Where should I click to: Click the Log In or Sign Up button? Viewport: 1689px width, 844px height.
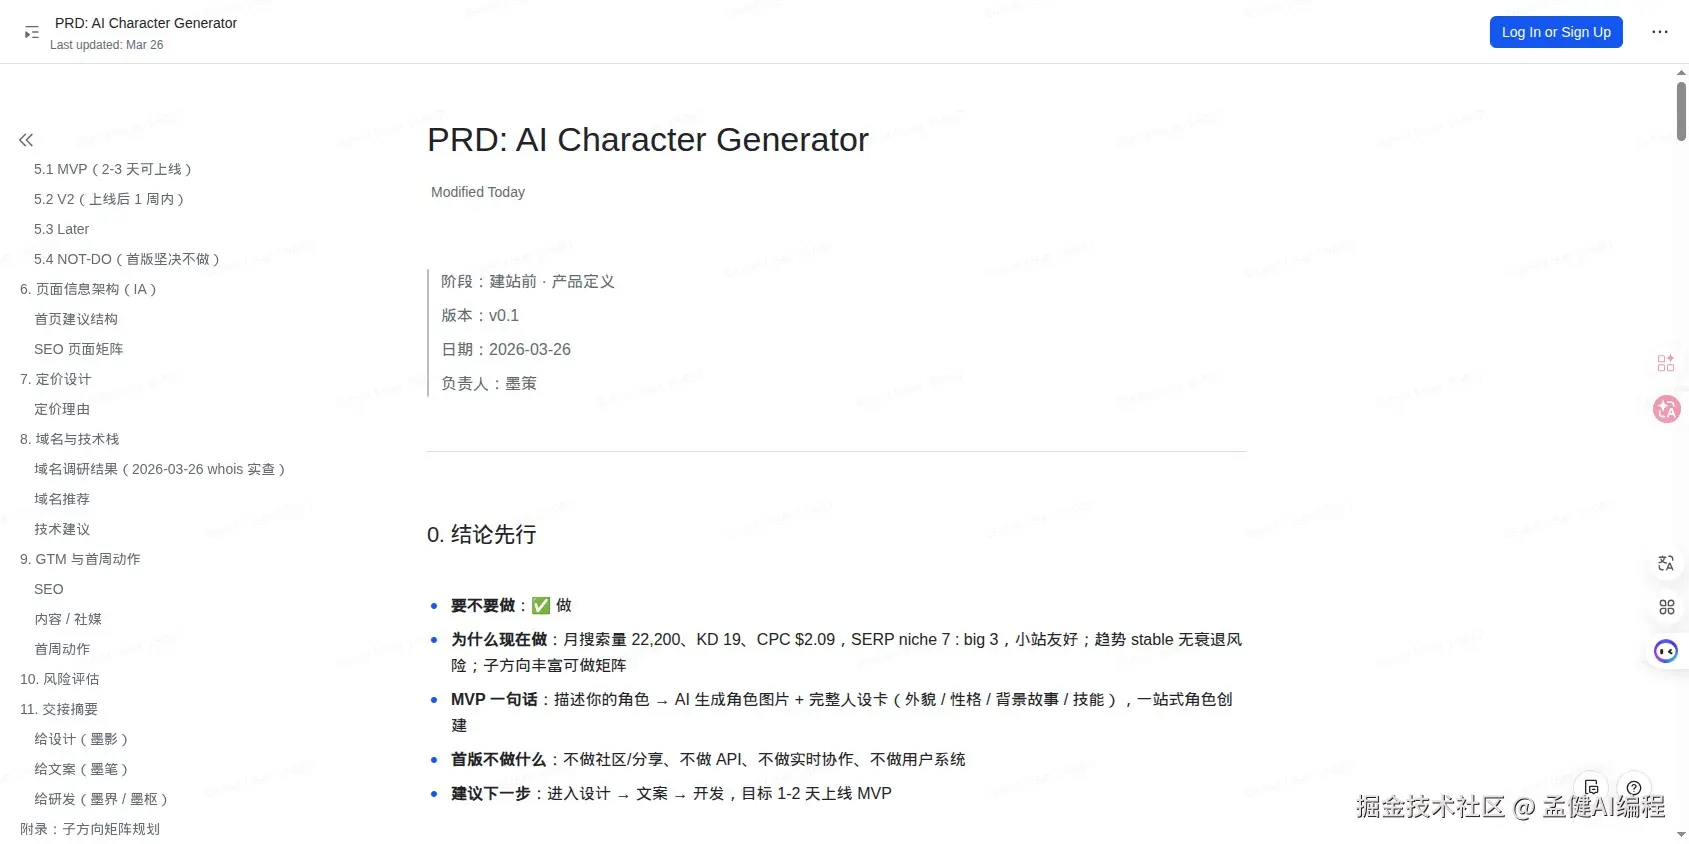(1555, 32)
